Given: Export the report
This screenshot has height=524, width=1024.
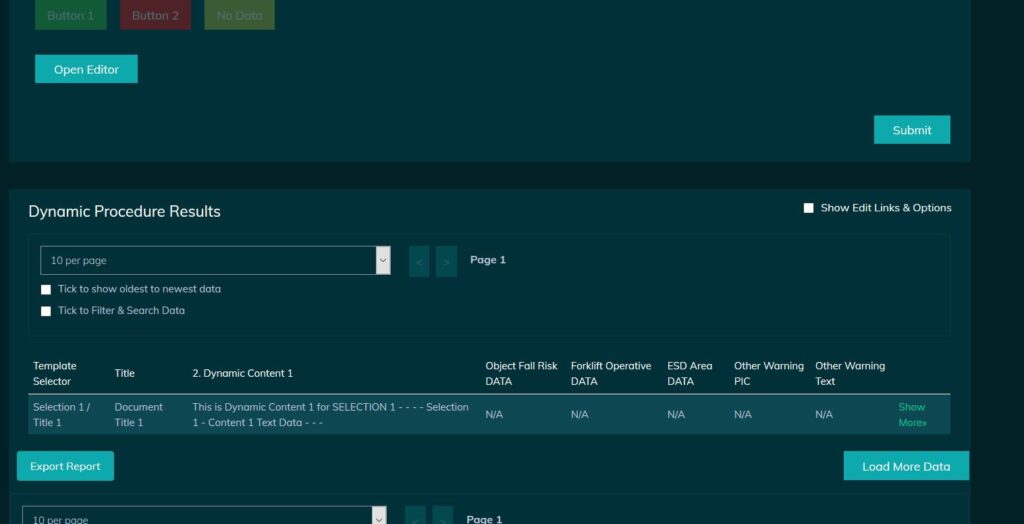Looking at the screenshot, I should click(65, 466).
